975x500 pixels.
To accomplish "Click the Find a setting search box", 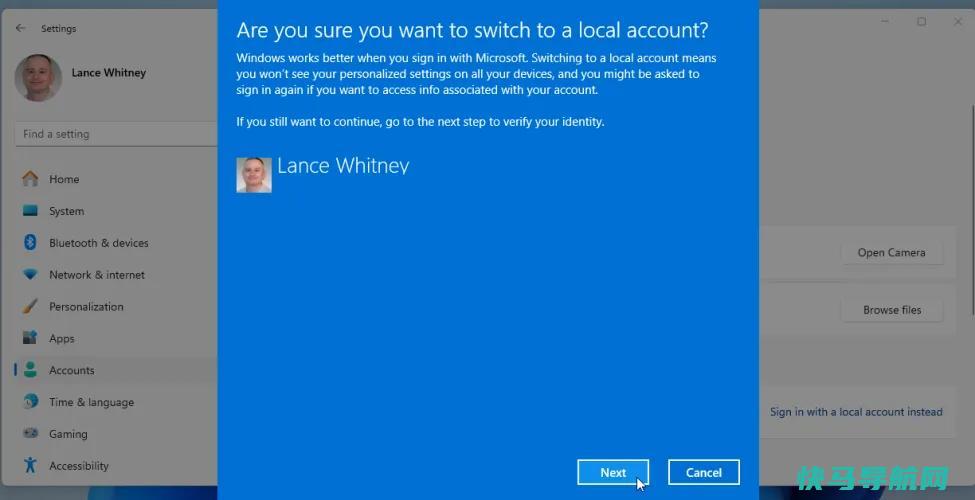I will 116,134.
